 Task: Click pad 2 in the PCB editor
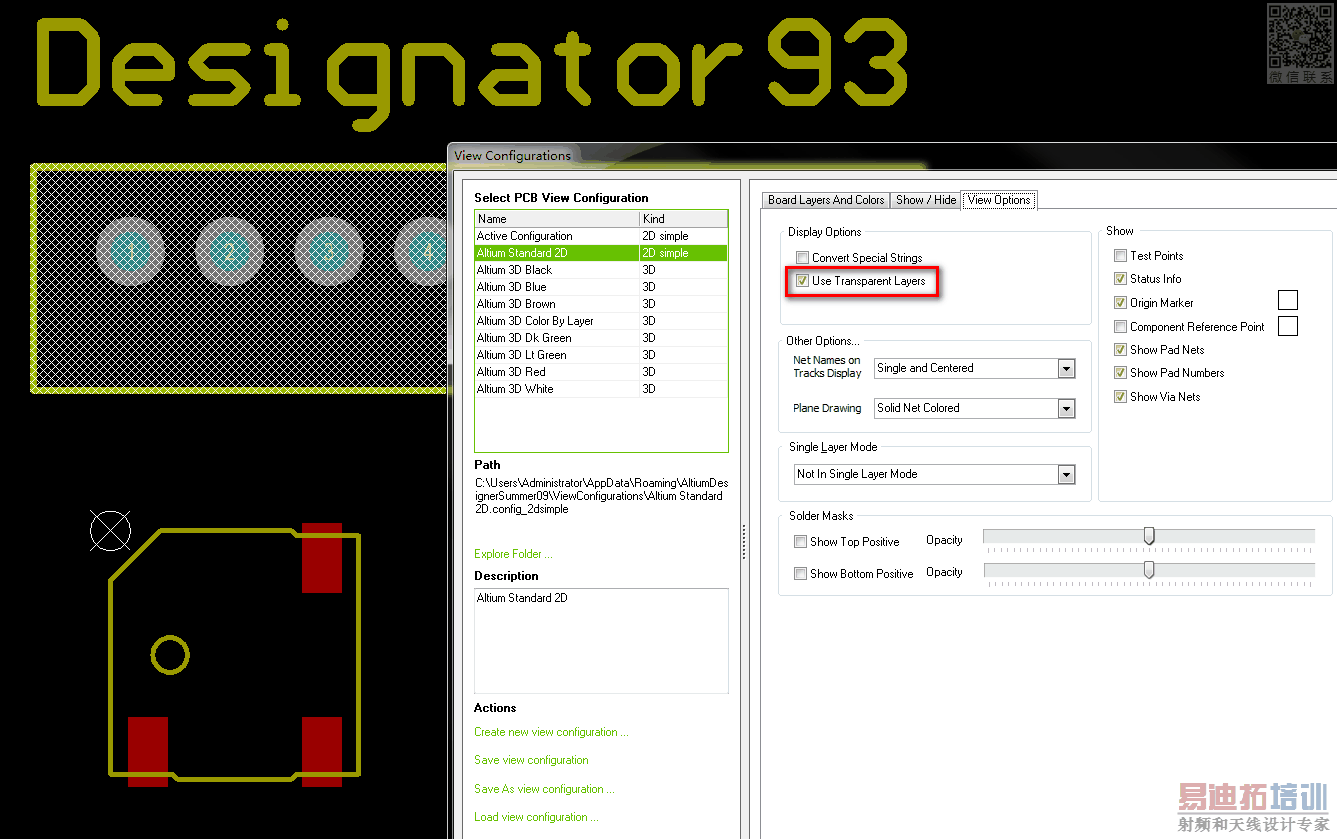[x=230, y=251]
